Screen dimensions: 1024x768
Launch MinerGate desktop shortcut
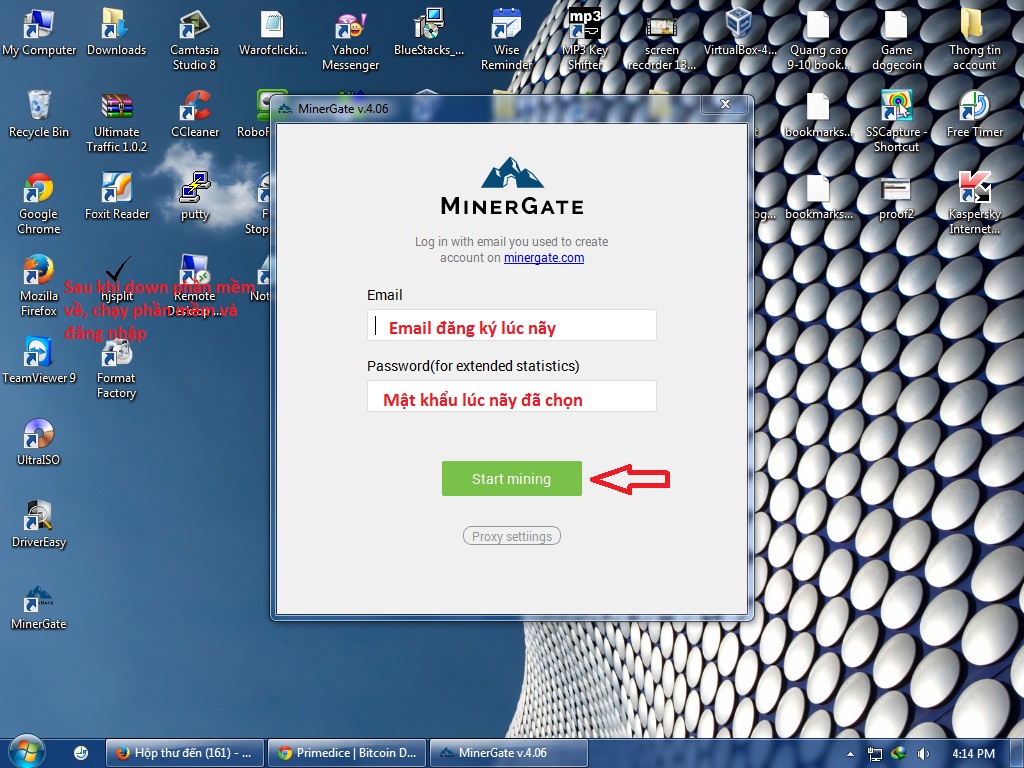click(x=39, y=607)
